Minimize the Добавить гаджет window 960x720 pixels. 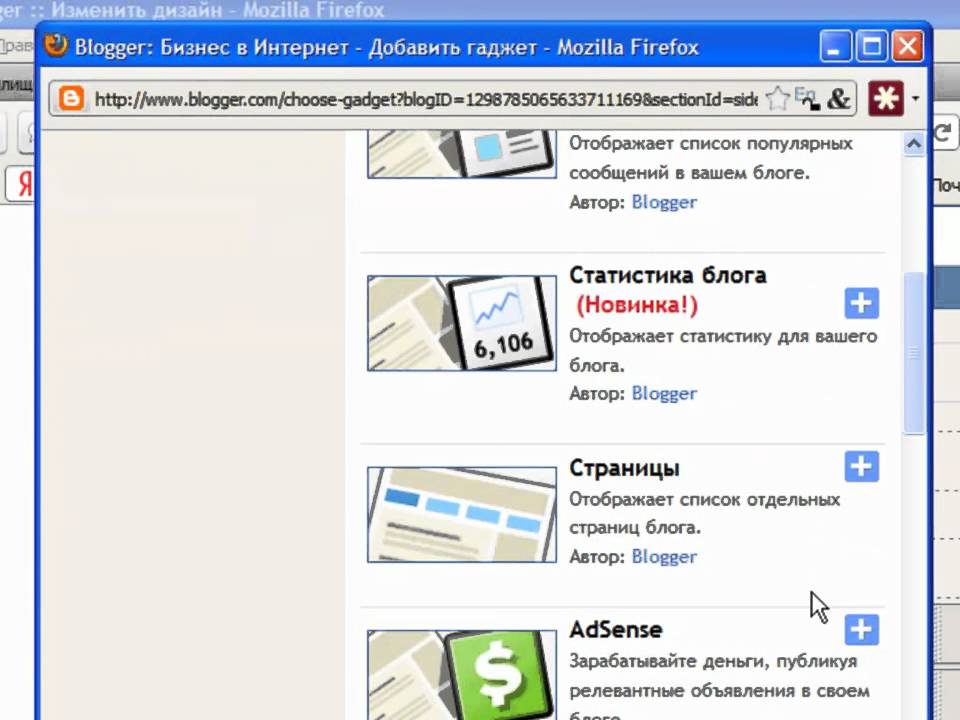click(835, 46)
